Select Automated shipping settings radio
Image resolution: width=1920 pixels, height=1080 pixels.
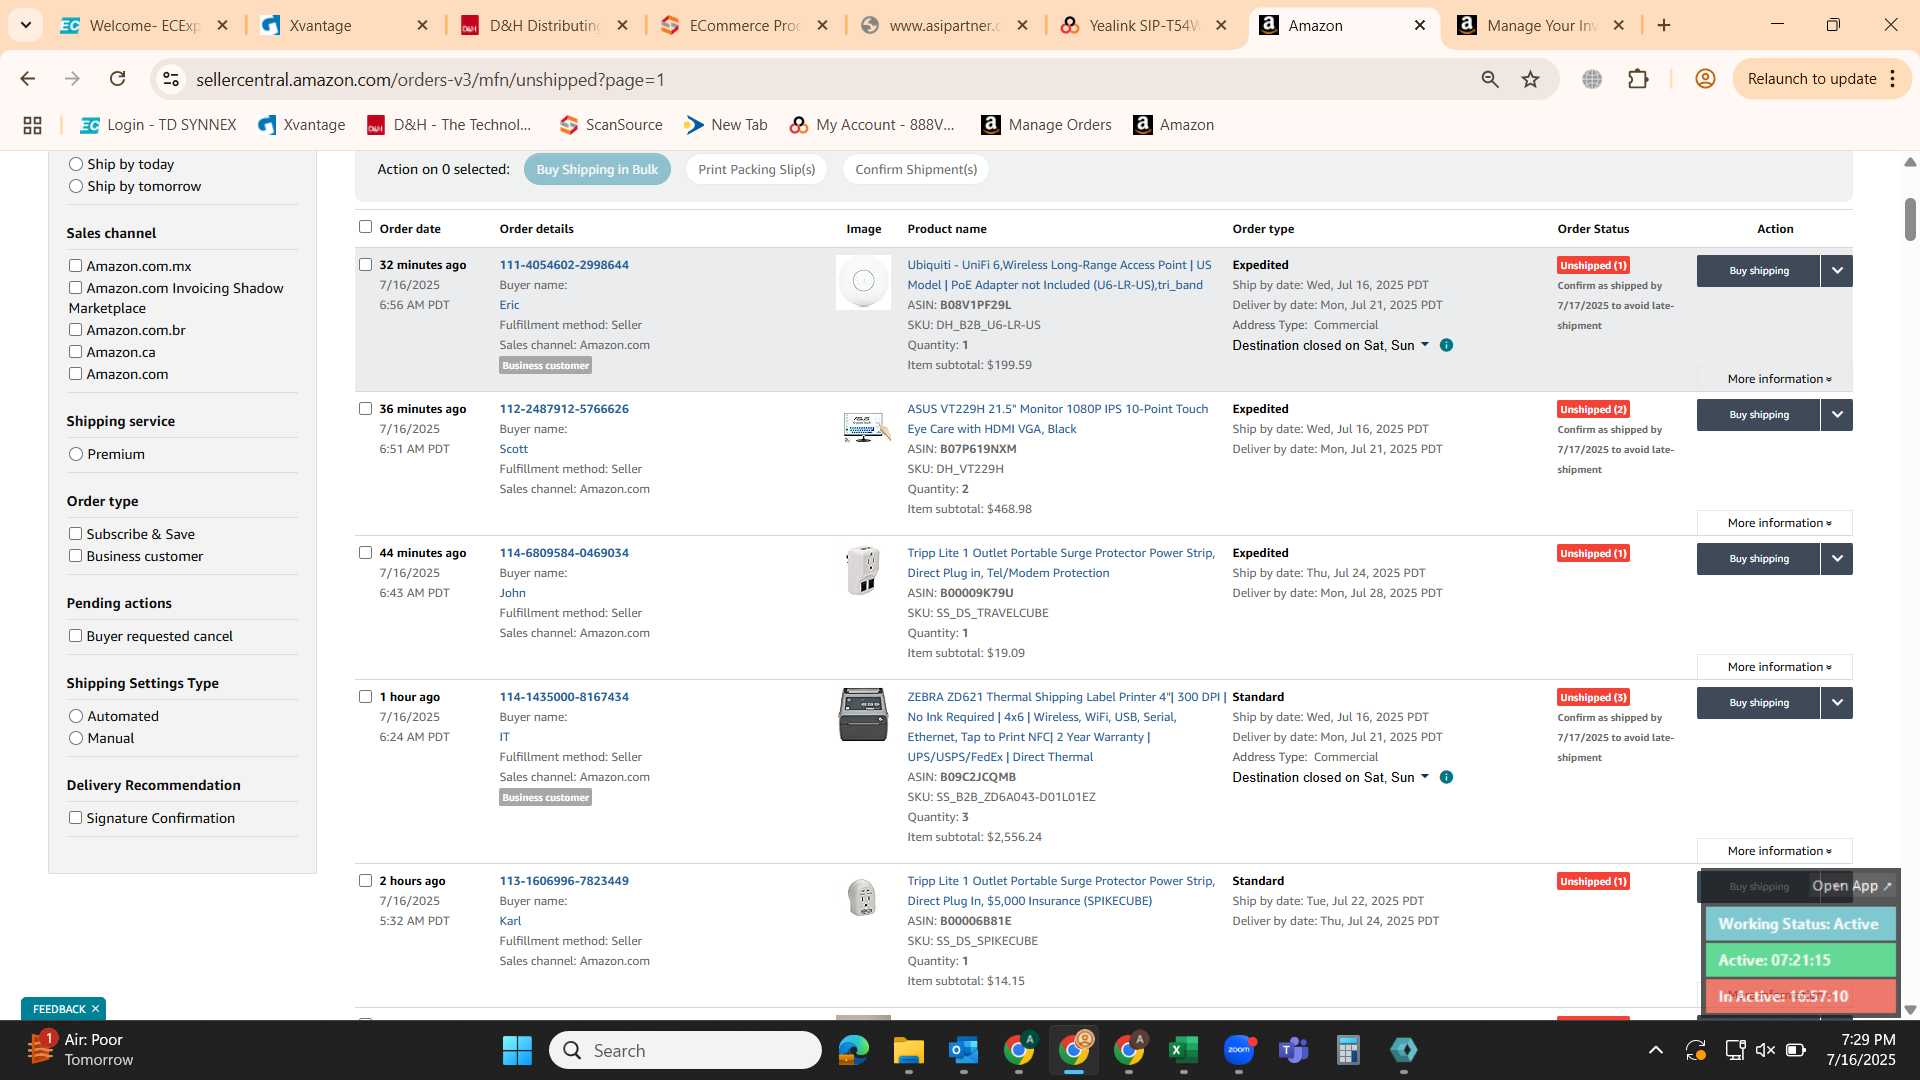[76, 716]
